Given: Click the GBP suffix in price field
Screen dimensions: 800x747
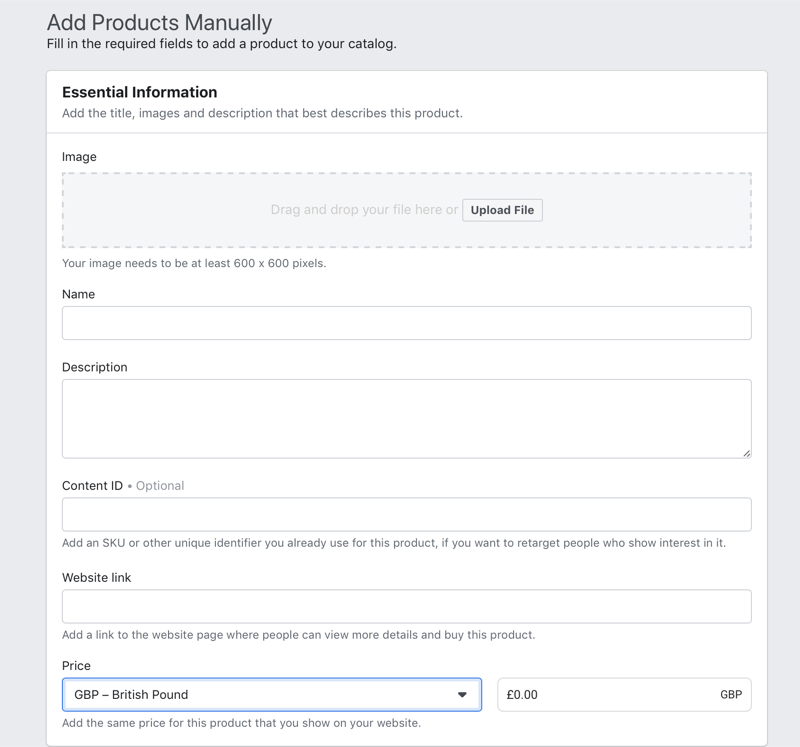Looking at the screenshot, I should pos(731,695).
